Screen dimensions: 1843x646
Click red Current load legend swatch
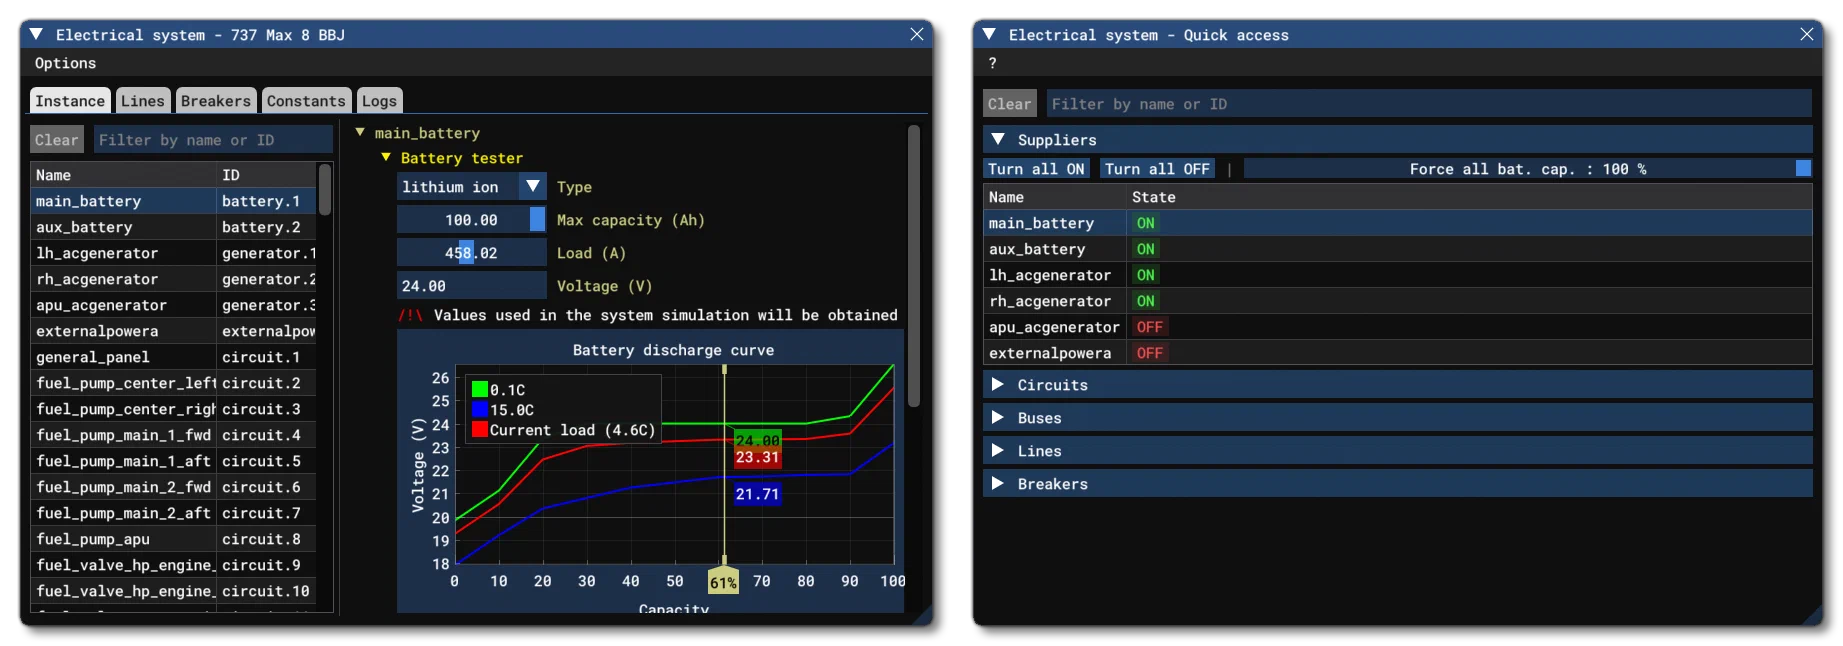[479, 430]
